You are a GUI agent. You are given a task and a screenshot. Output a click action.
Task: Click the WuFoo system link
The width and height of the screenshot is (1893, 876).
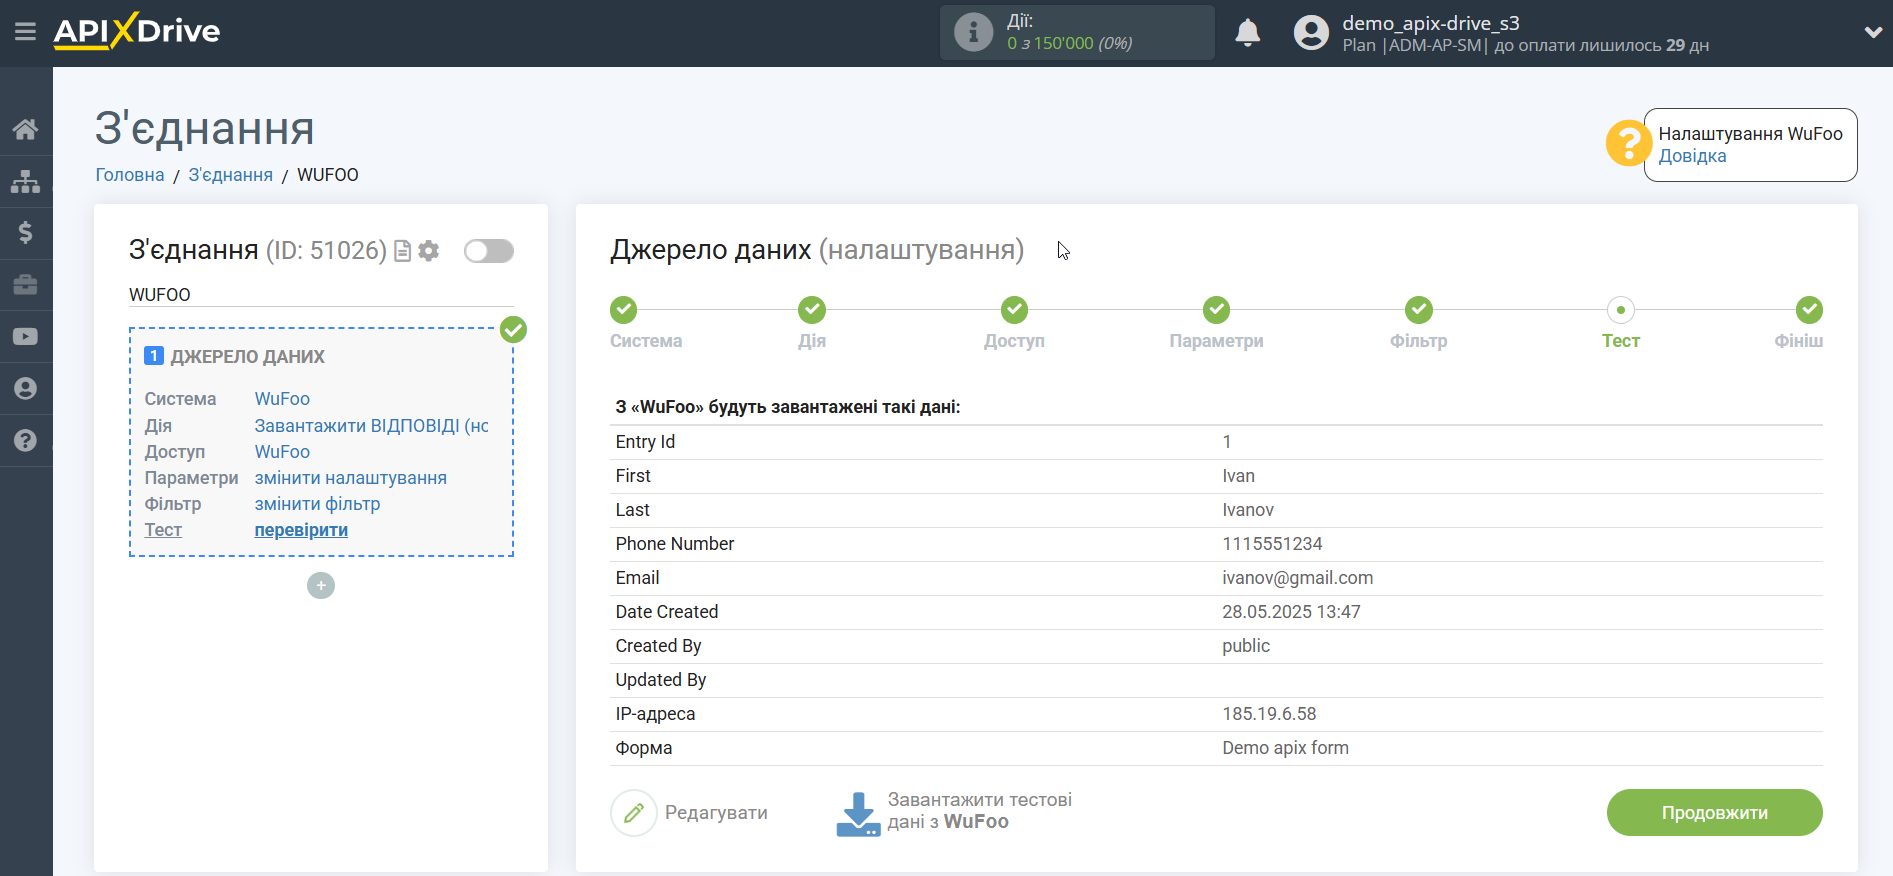click(282, 399)
